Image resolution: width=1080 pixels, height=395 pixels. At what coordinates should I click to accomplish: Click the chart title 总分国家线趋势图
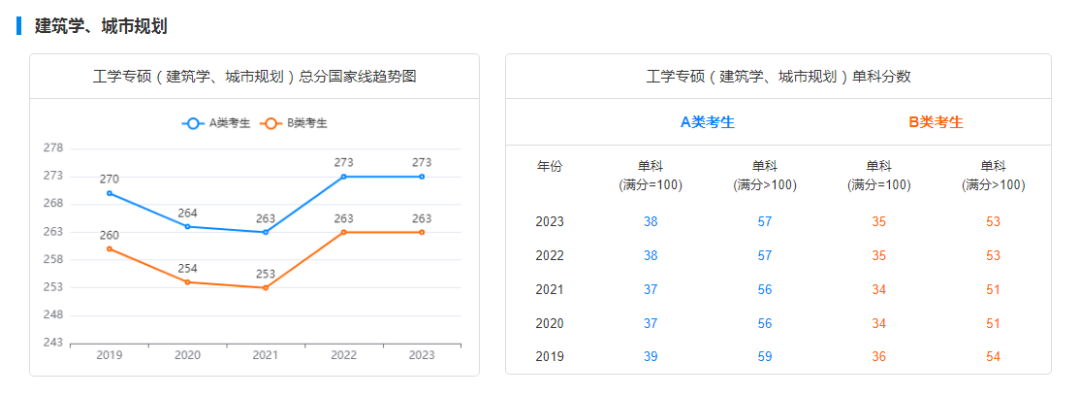click(x=254, y=77)
